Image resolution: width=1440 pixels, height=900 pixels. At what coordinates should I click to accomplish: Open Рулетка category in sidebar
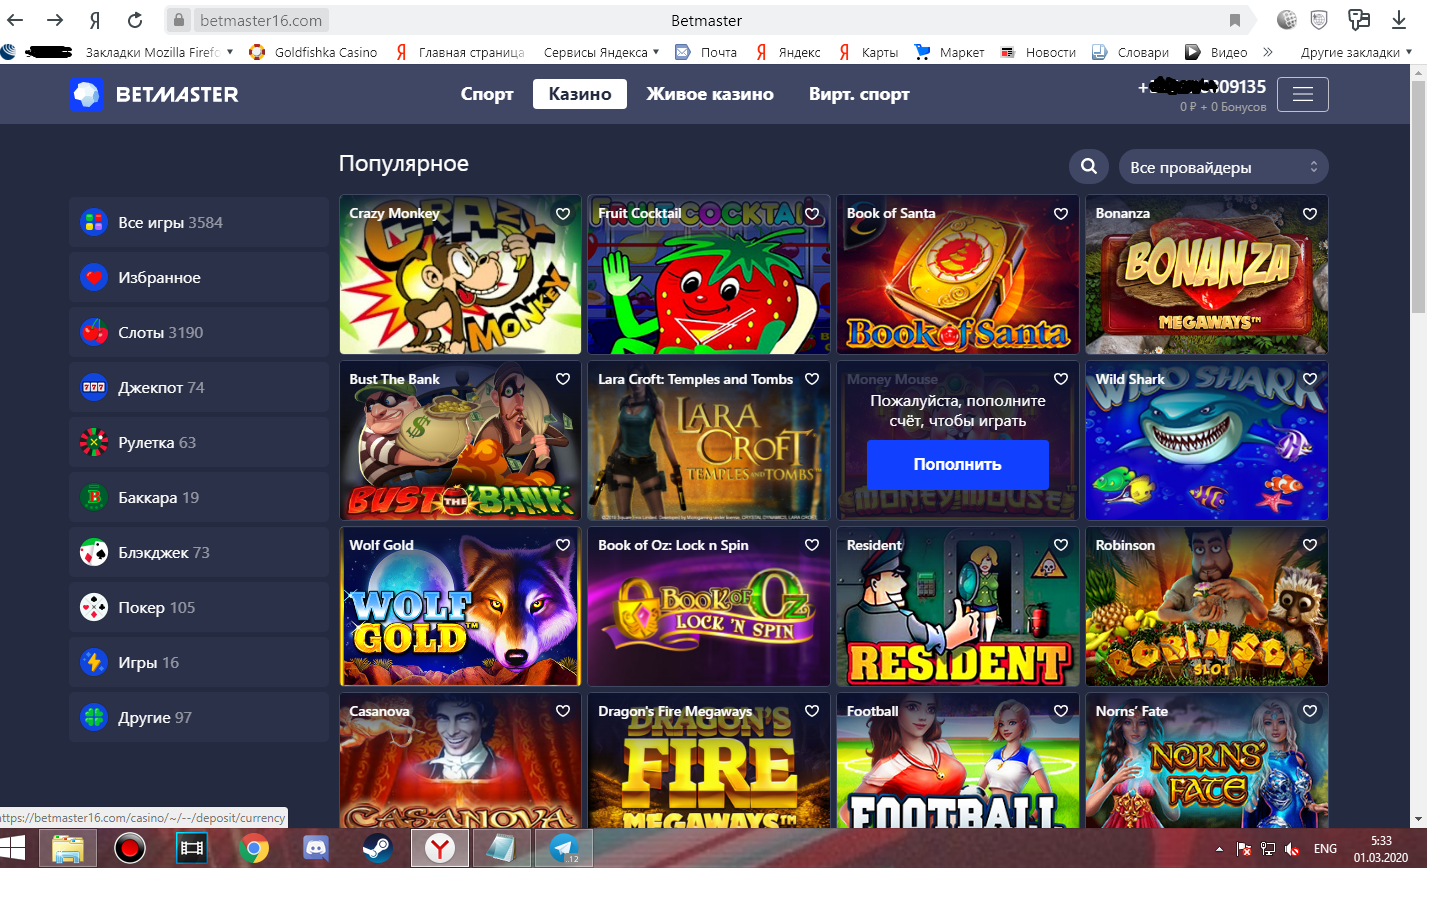pos(199,442)
